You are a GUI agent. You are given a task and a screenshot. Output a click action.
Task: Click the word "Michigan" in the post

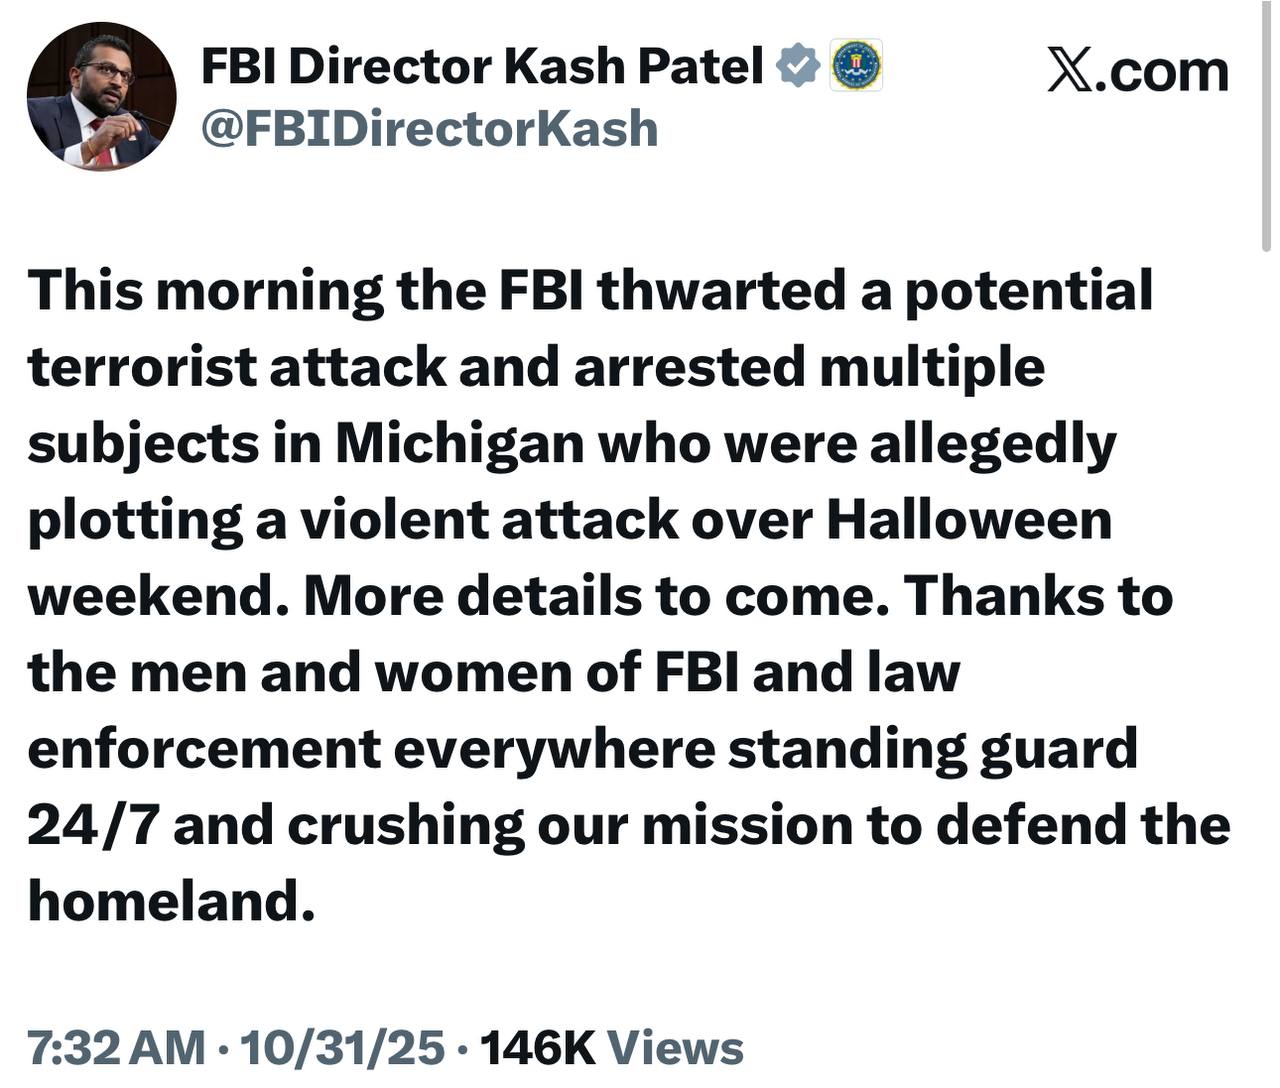459,443
